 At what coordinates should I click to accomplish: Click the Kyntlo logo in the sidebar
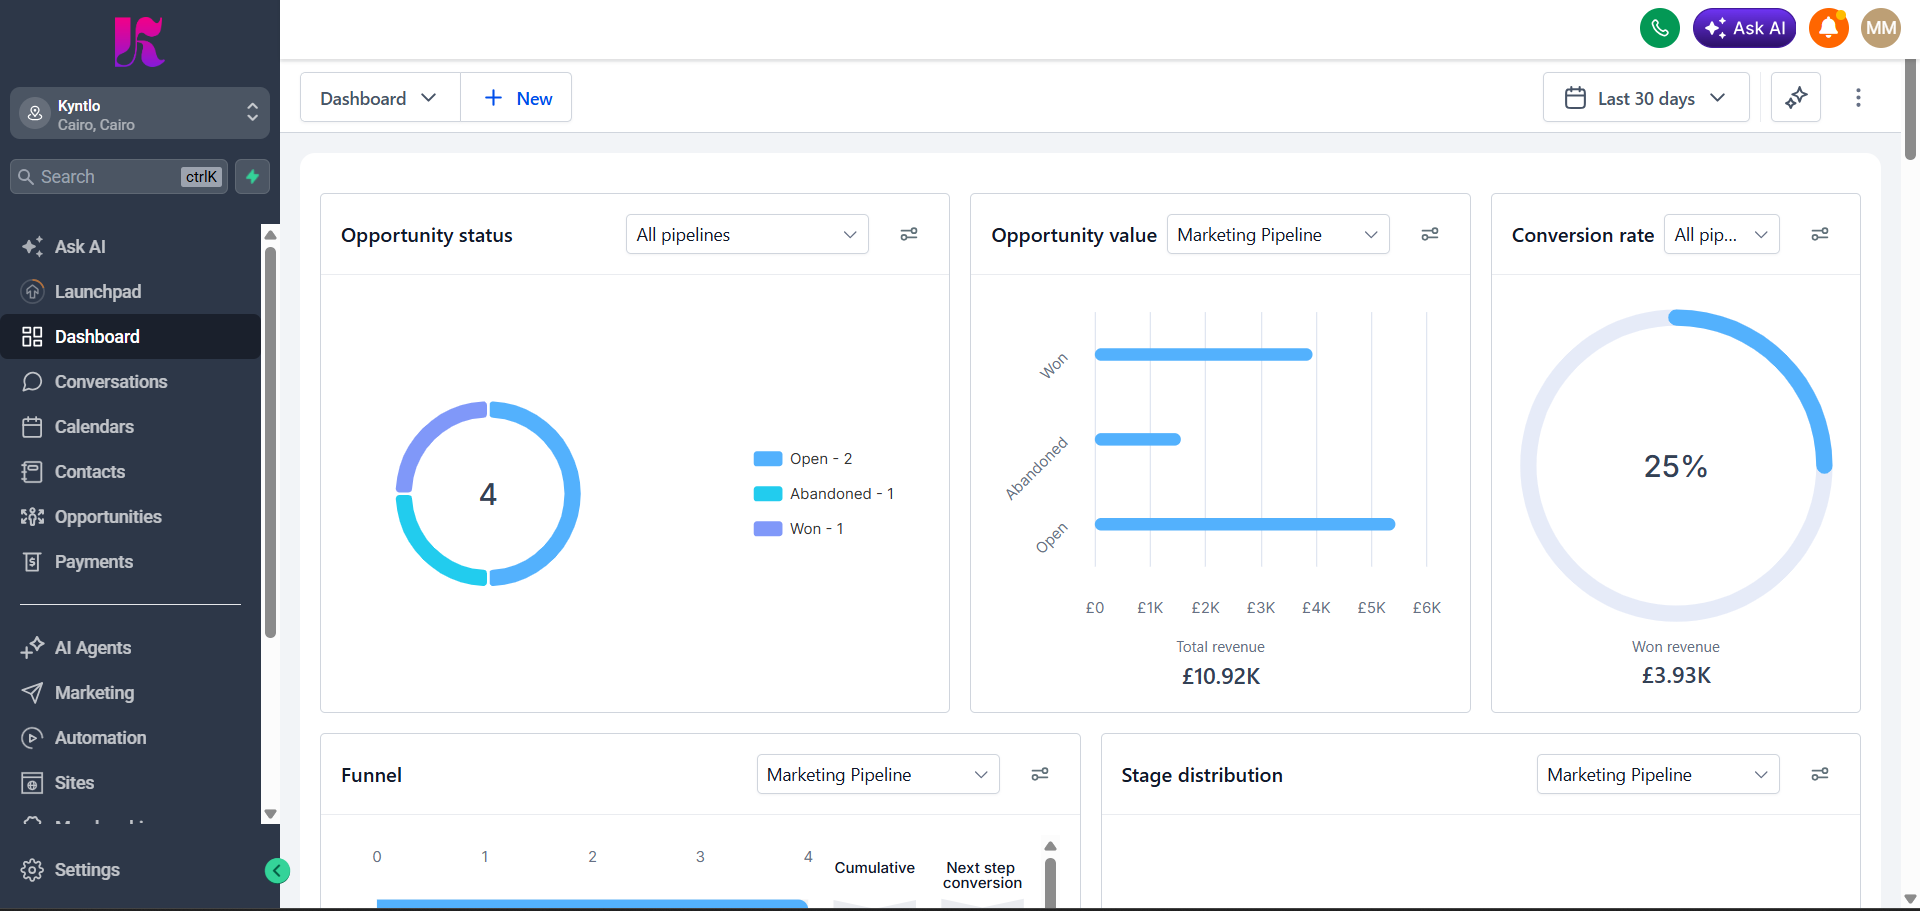tap(139, 42)
